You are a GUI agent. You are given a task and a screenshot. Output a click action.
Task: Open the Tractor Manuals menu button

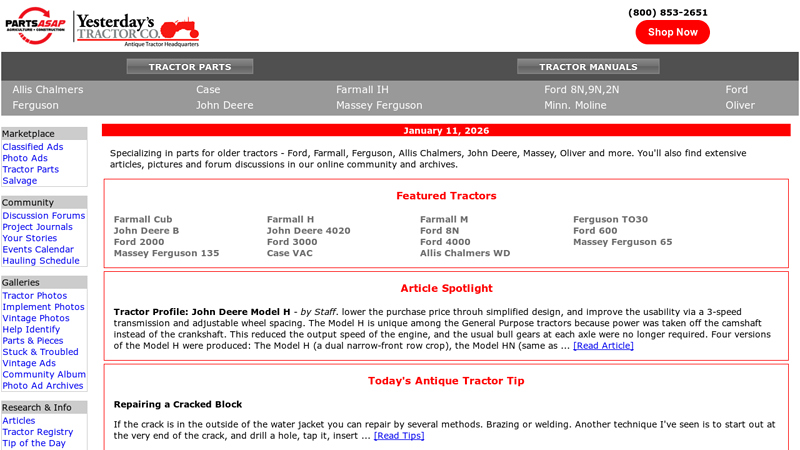(x=587, y=67)
